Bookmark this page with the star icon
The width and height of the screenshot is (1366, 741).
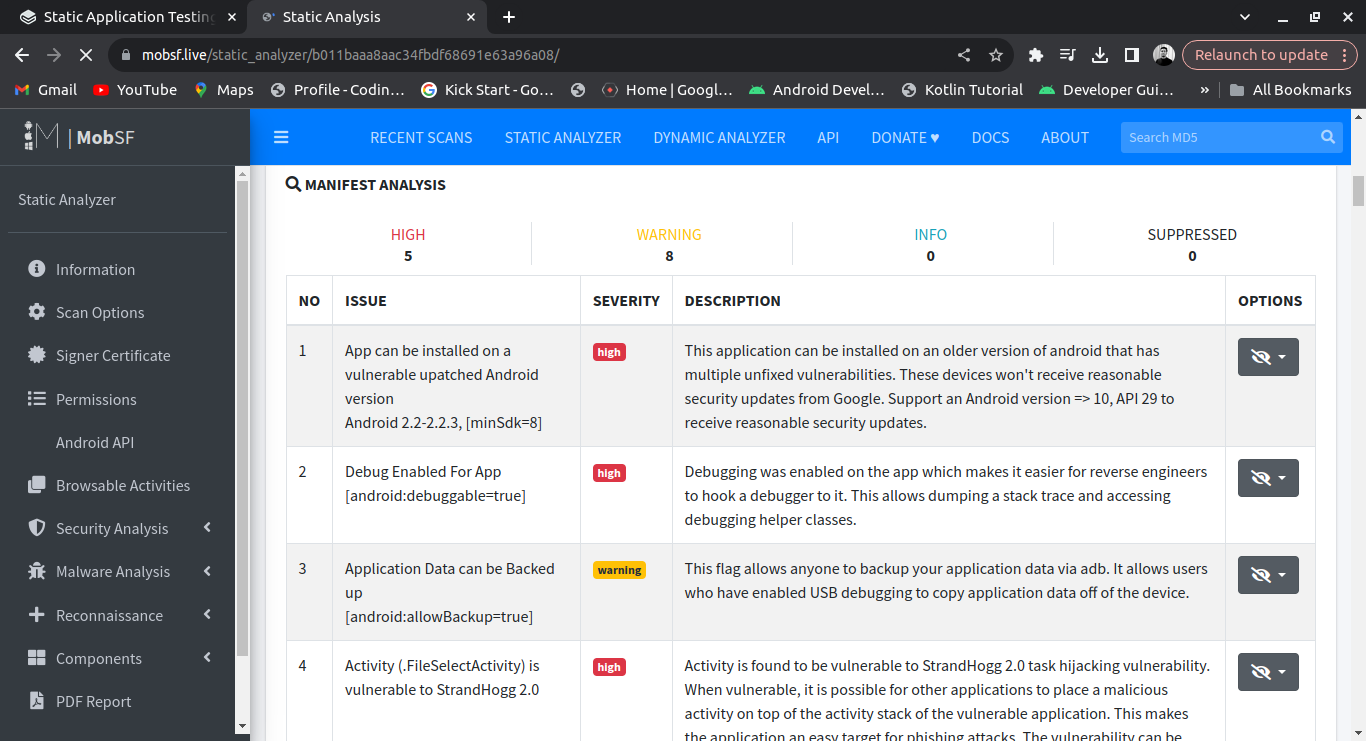[x=995, y=55]
